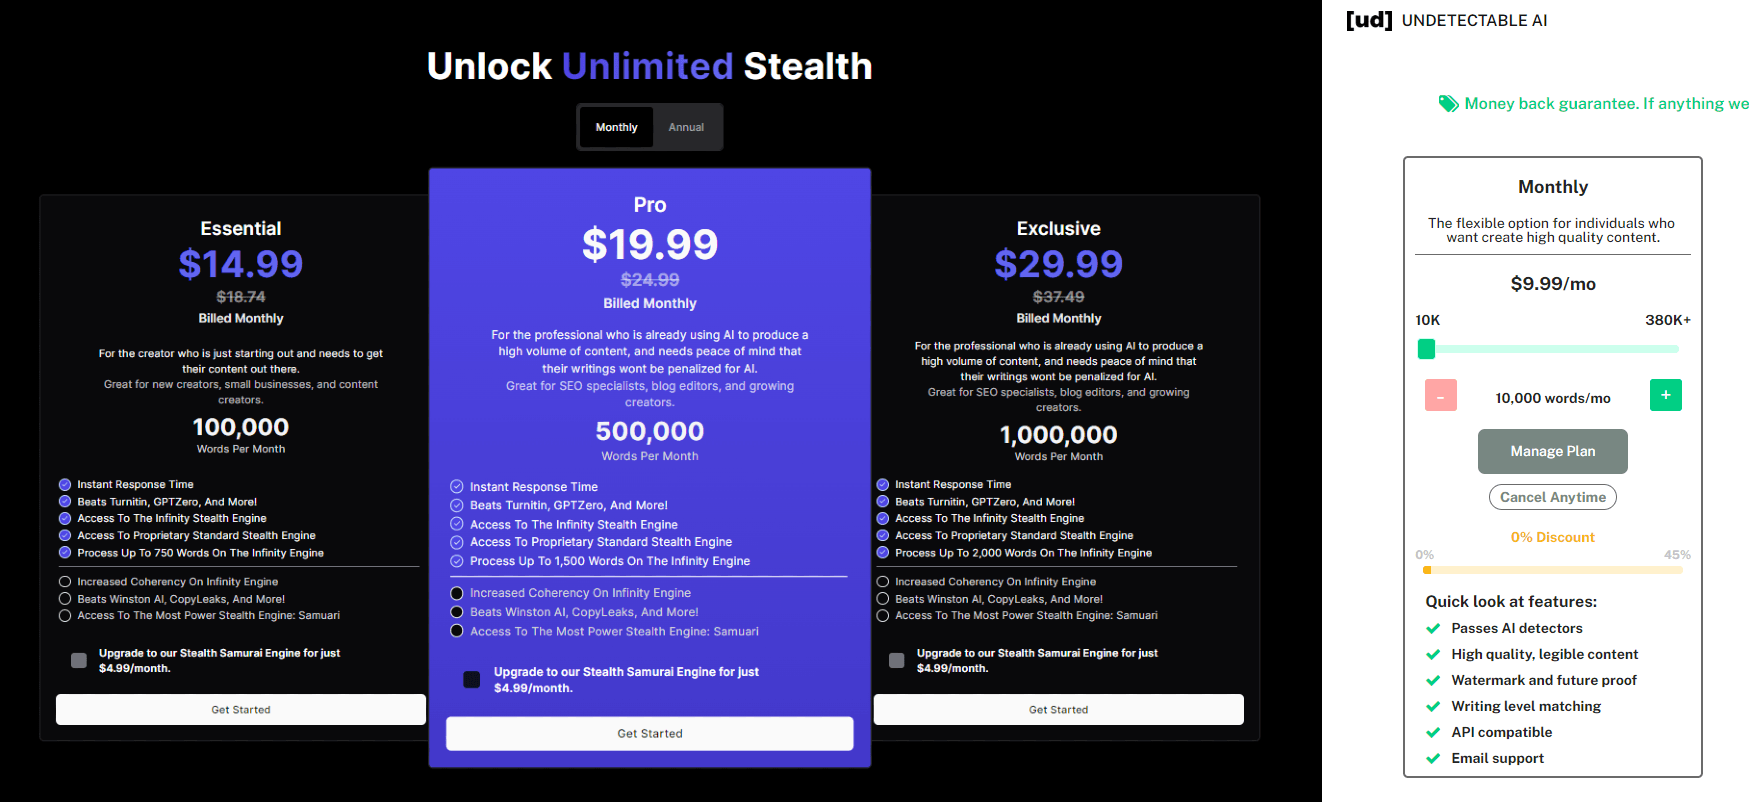Click the green money back guarantee tag icon

[x=1448, y=103]
